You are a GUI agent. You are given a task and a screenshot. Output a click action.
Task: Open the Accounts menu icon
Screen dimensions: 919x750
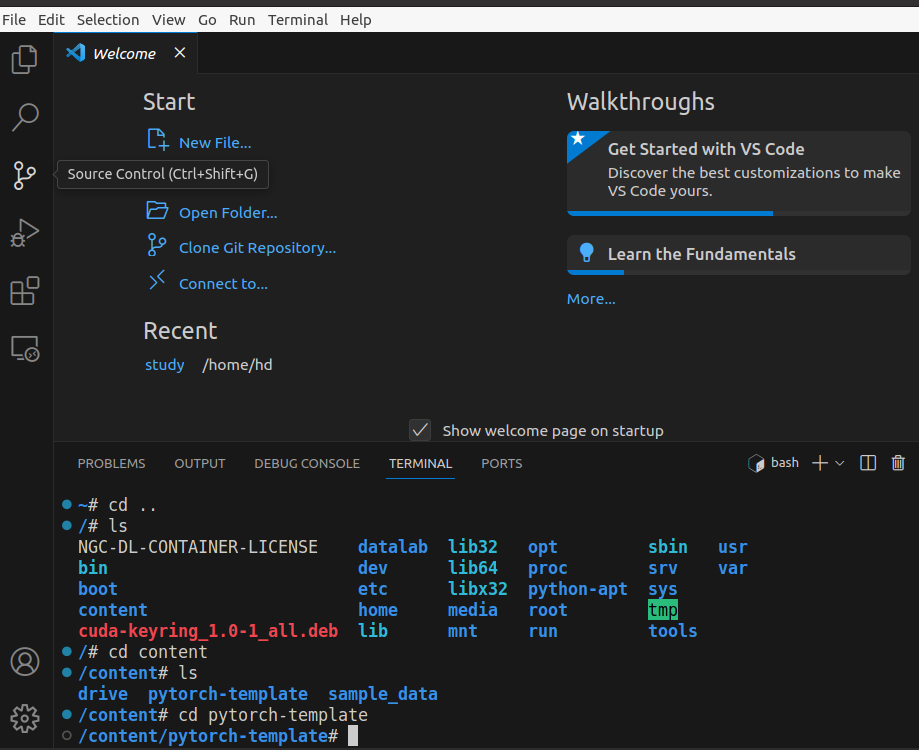[25, 662]
